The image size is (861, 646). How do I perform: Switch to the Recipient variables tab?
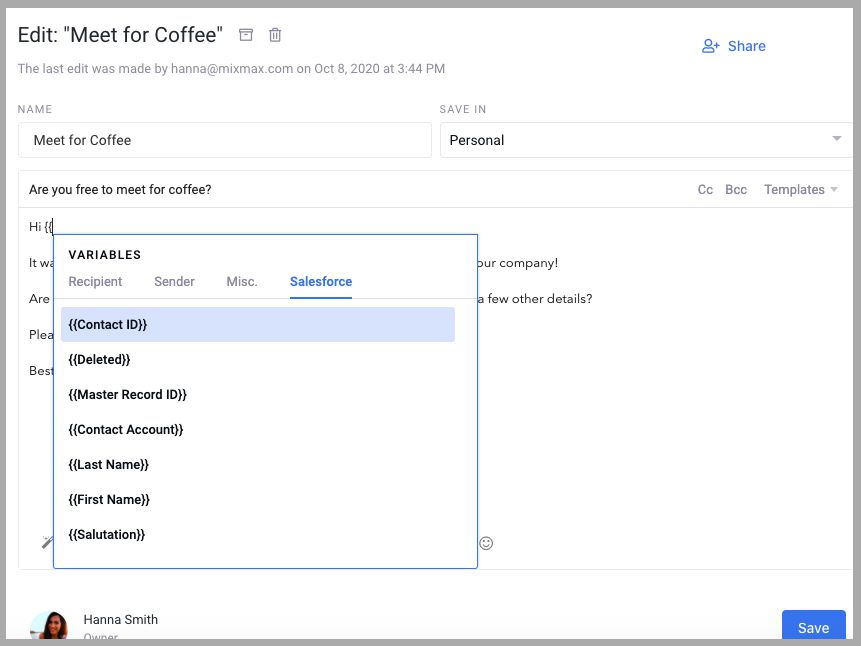pos(95,281)
